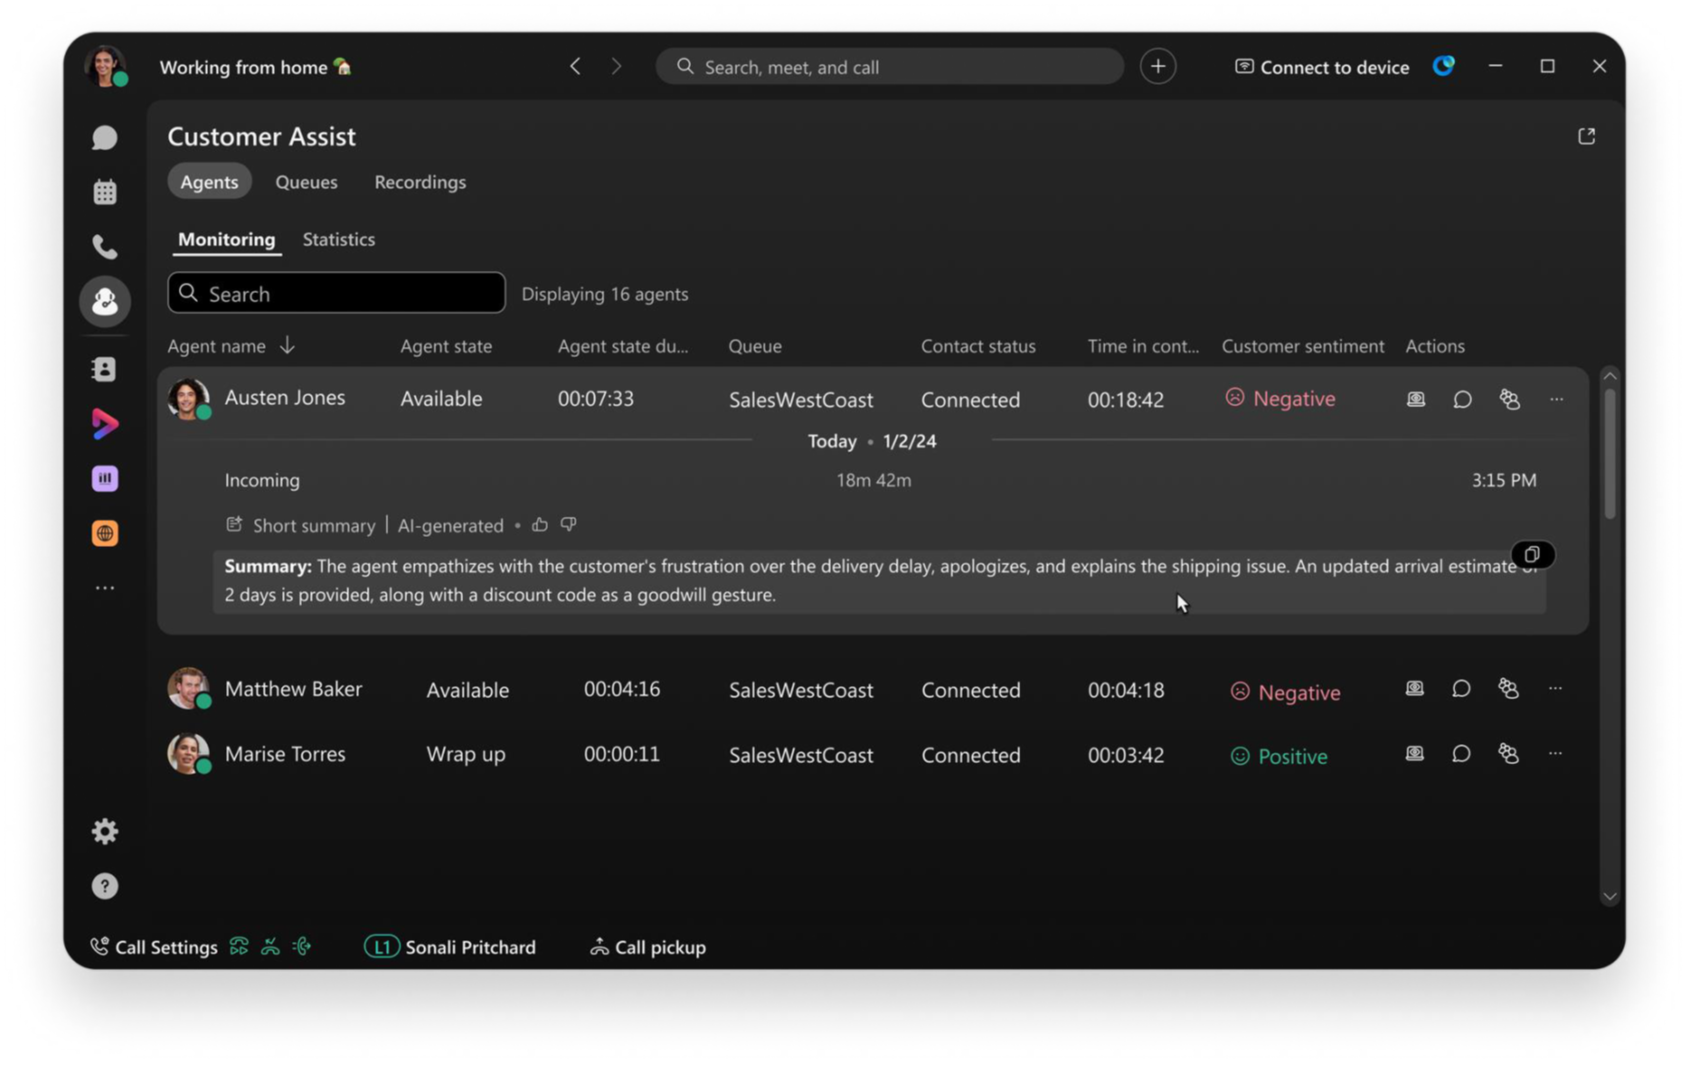
Task: Open the Contacts sidebar icon
Action: [105, 369]
